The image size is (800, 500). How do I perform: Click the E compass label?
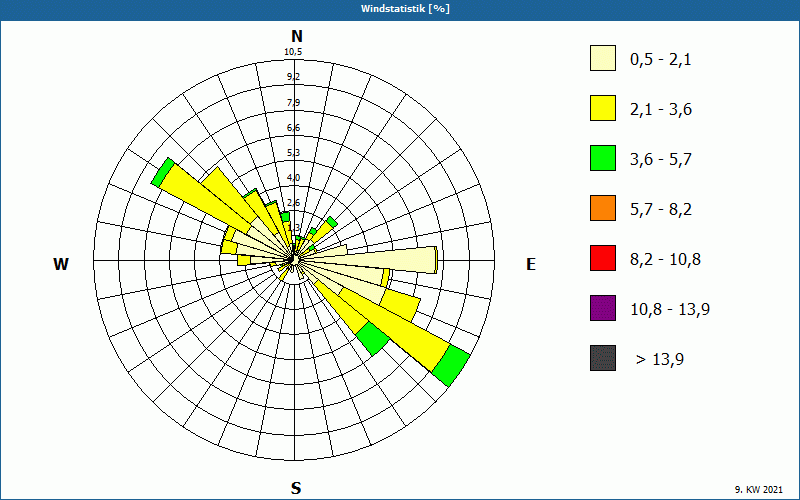click(x=531, y=264)
